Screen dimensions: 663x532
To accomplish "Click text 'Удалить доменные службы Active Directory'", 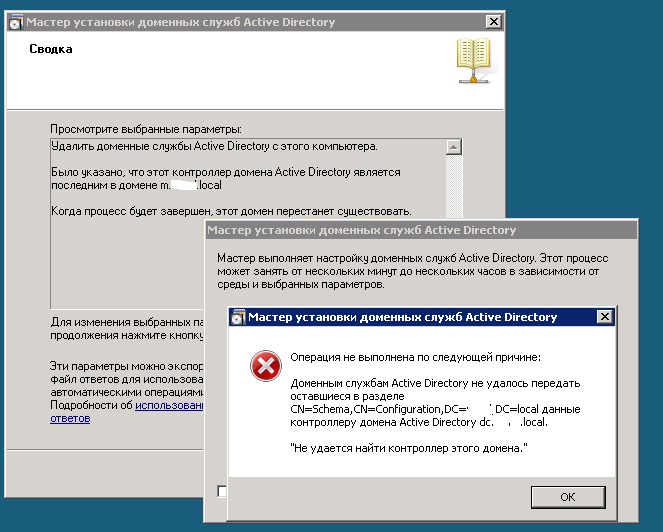I will click(160, 146).
